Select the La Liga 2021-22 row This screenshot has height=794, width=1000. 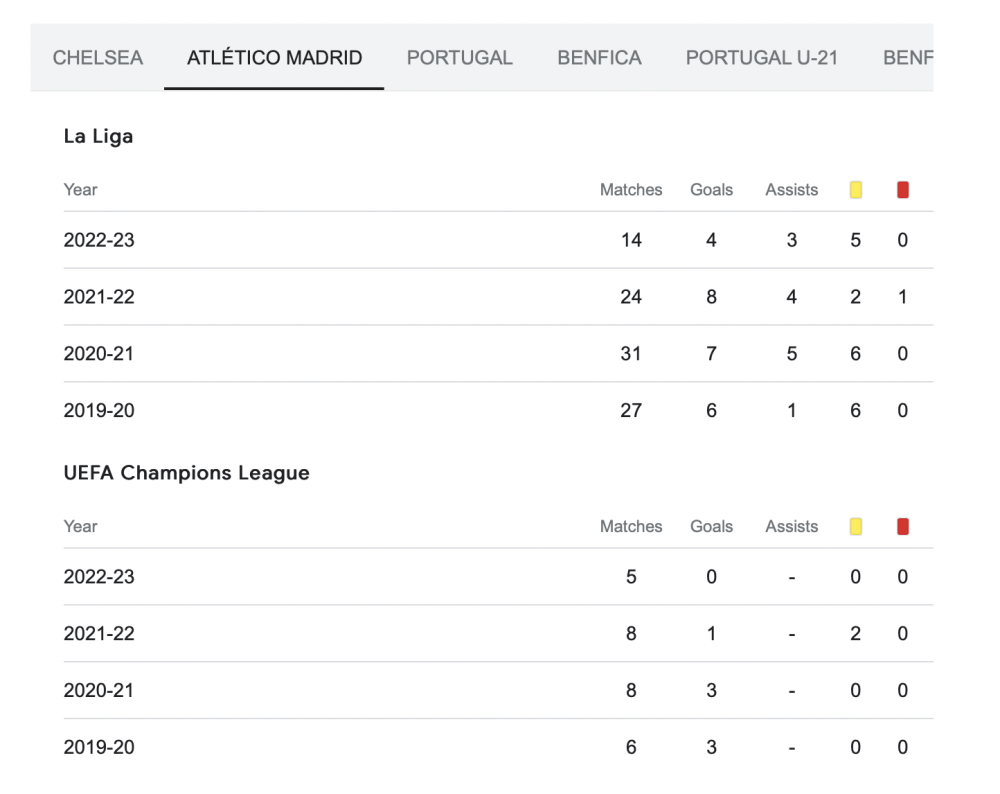(498, 297)
